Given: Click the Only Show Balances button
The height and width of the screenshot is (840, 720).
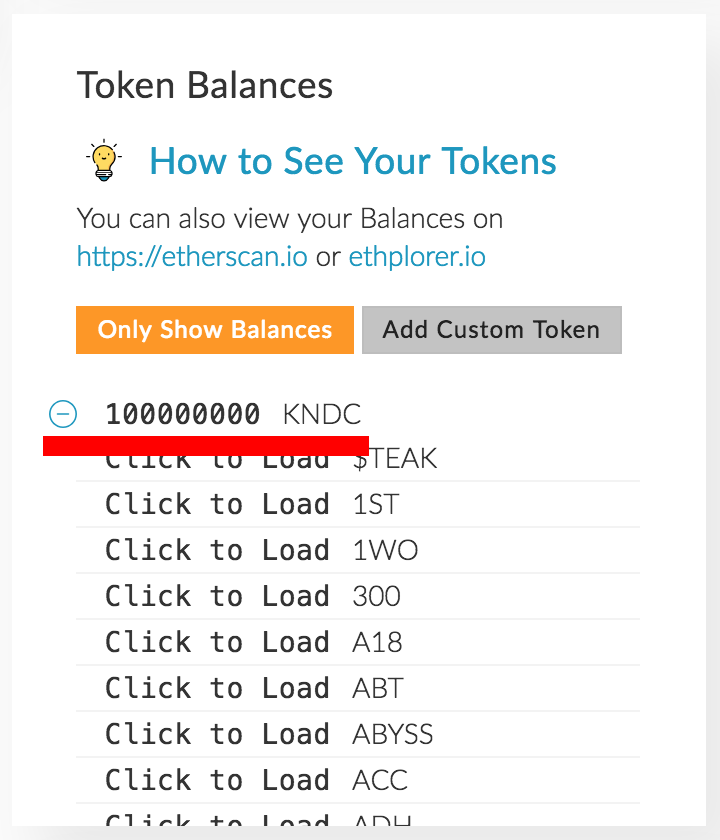Looking at the screenshot, I should [x=215, y=330].
